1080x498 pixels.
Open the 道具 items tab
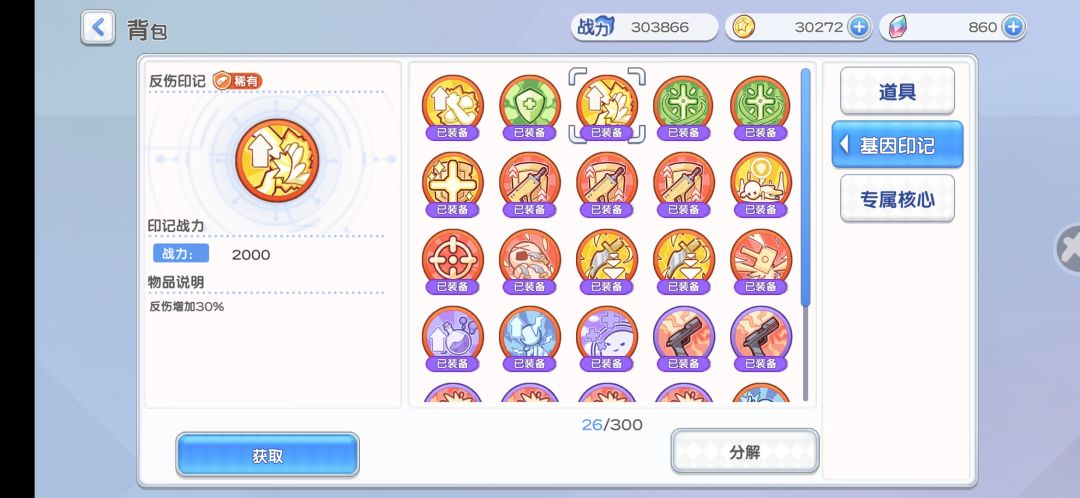point(897,91)
